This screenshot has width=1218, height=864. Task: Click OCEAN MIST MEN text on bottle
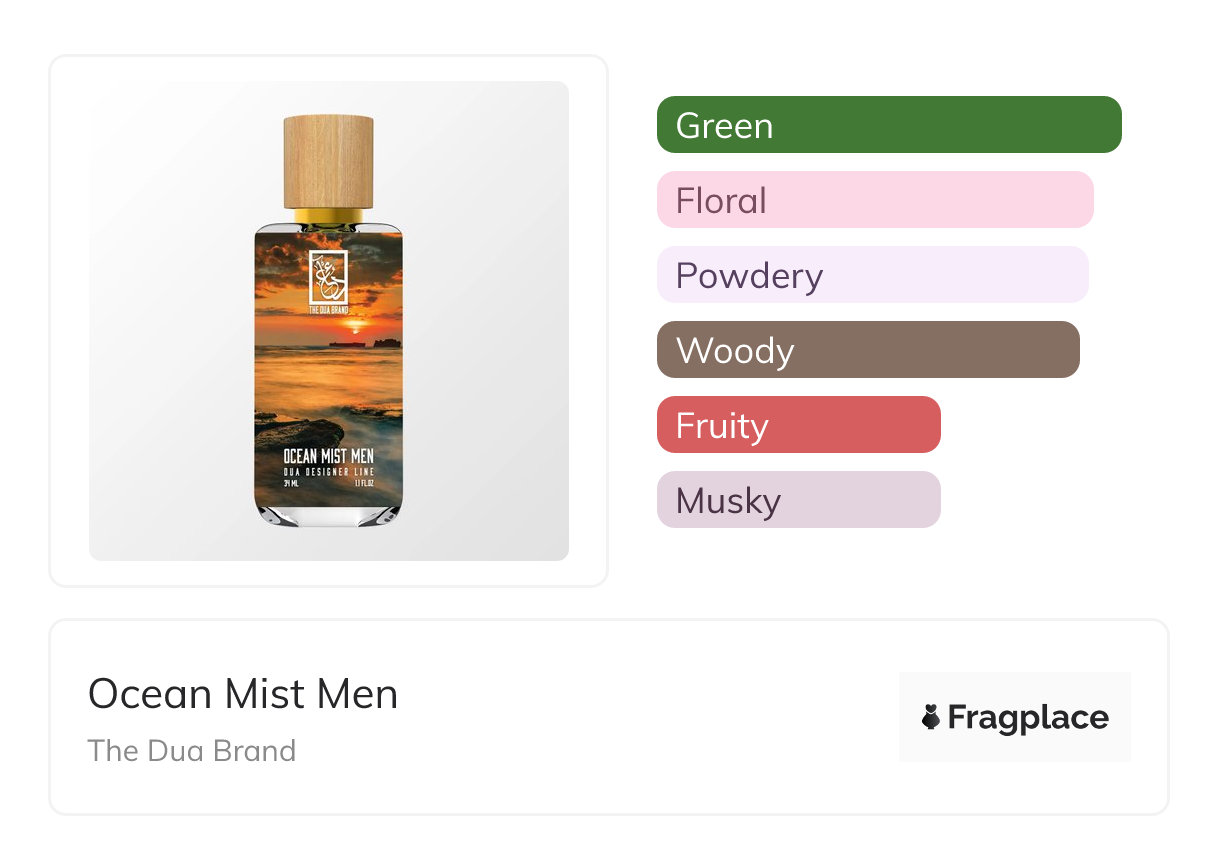[329, 457]
